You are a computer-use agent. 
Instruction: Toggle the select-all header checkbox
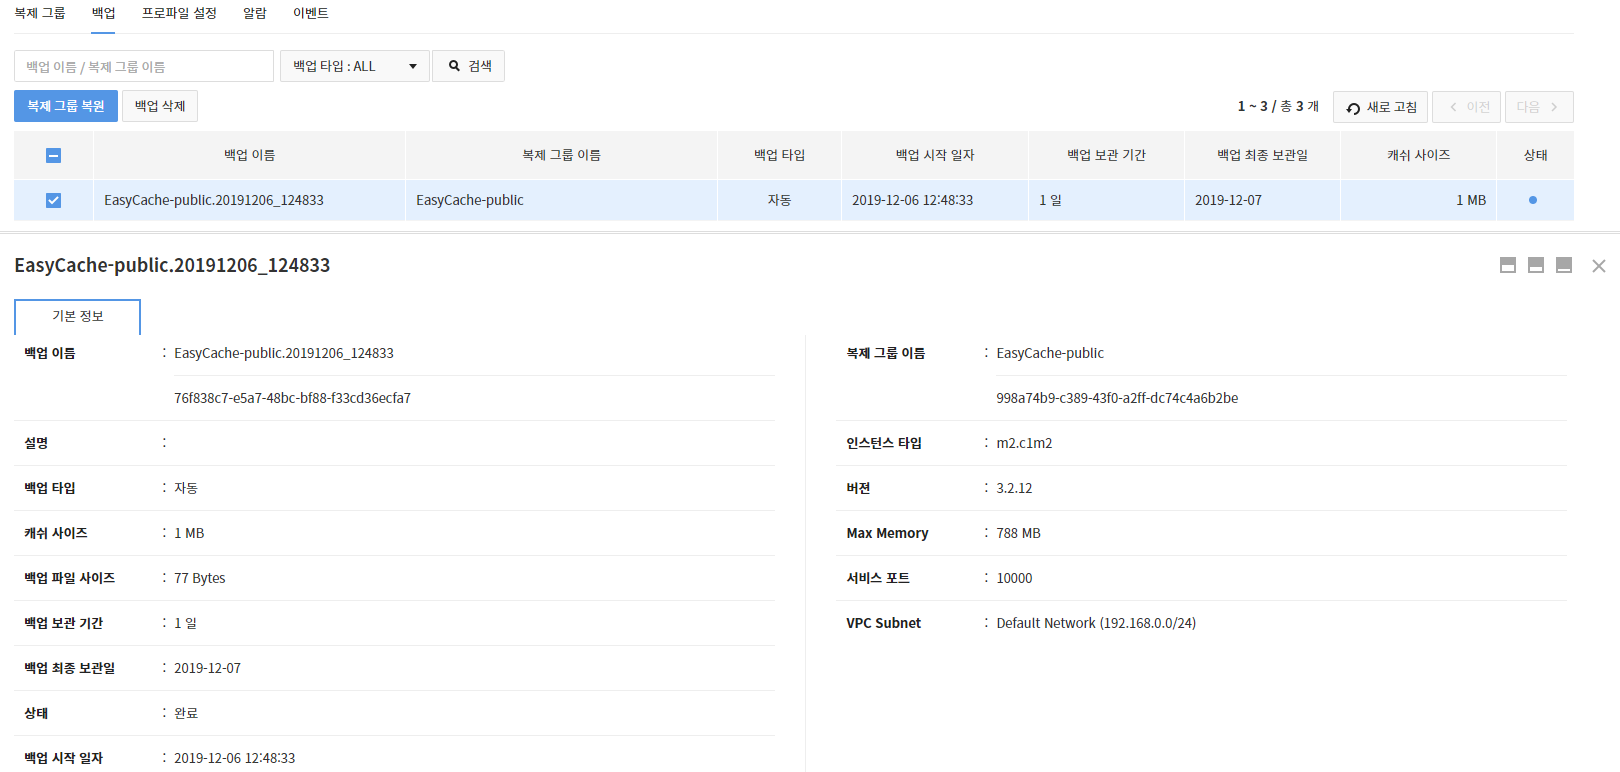pos(54,155)
